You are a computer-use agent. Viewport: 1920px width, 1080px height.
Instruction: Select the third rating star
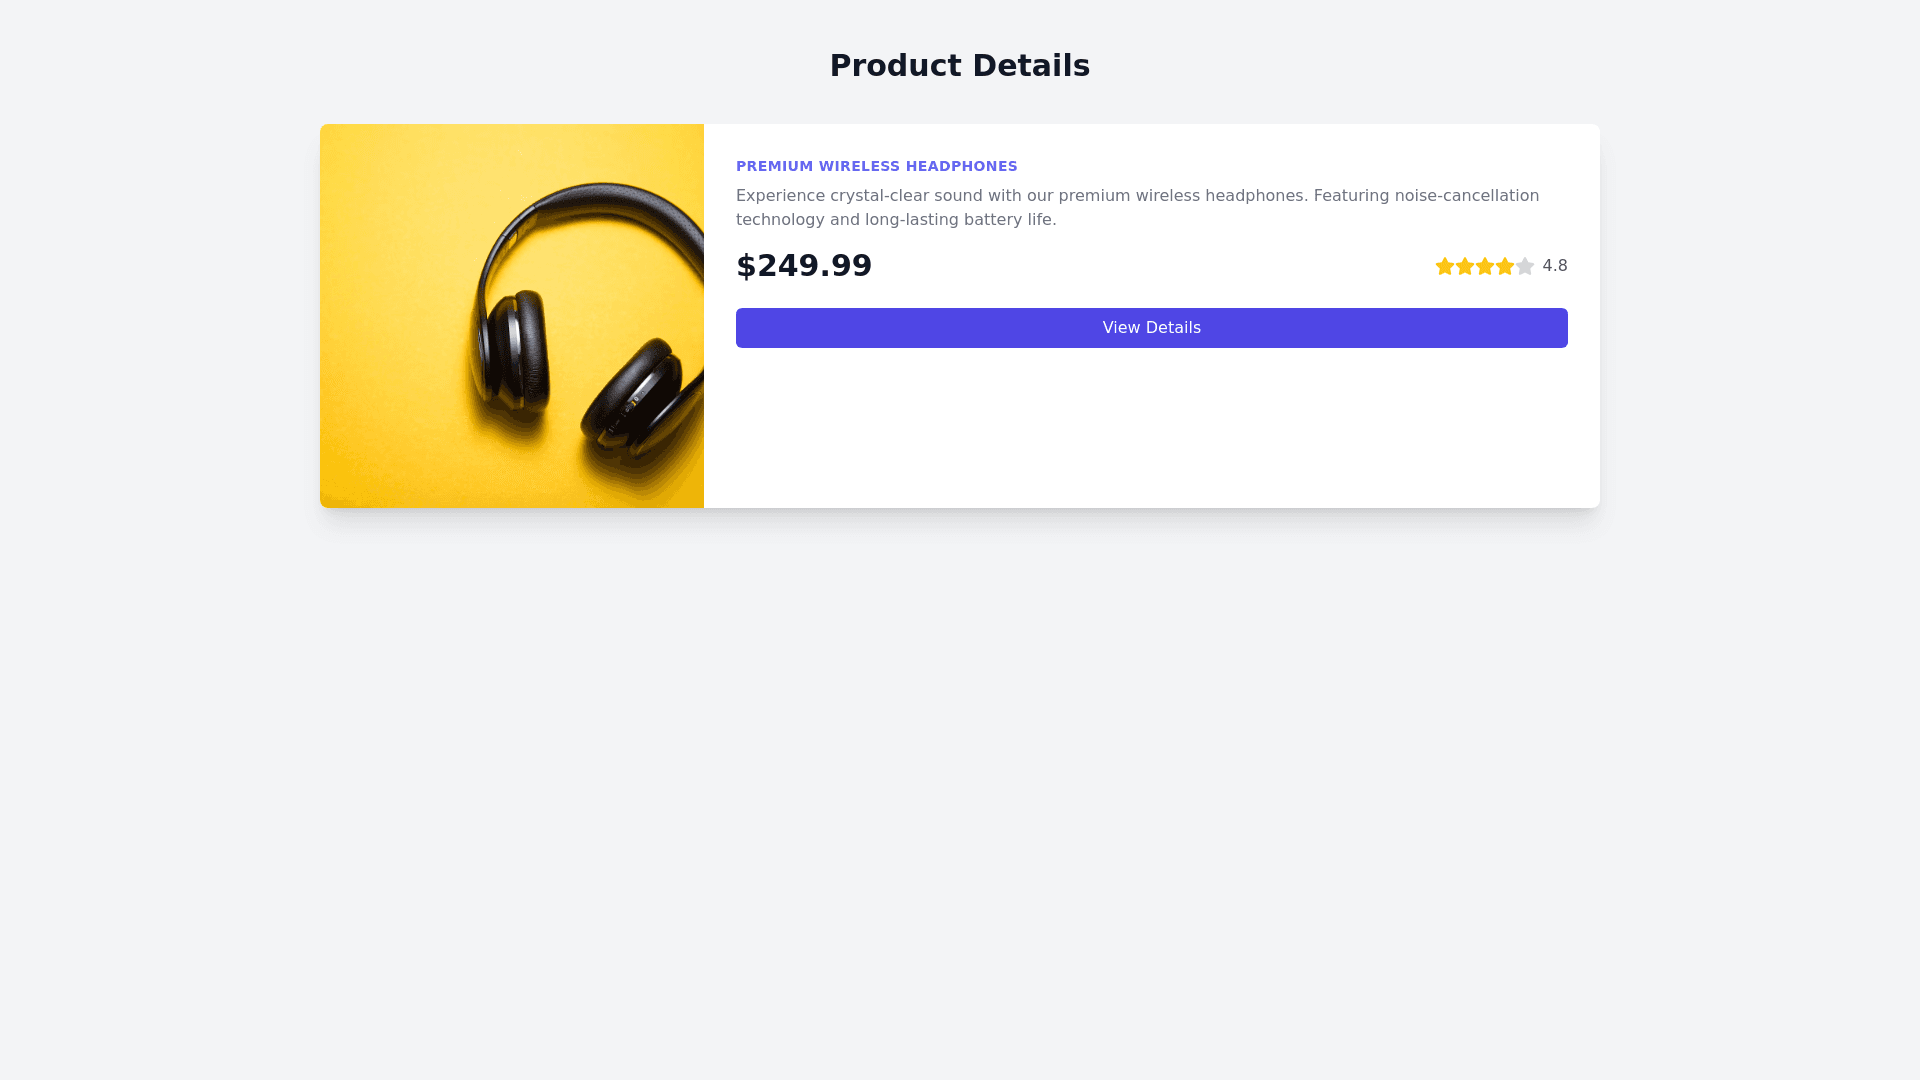coord(1484,266)
